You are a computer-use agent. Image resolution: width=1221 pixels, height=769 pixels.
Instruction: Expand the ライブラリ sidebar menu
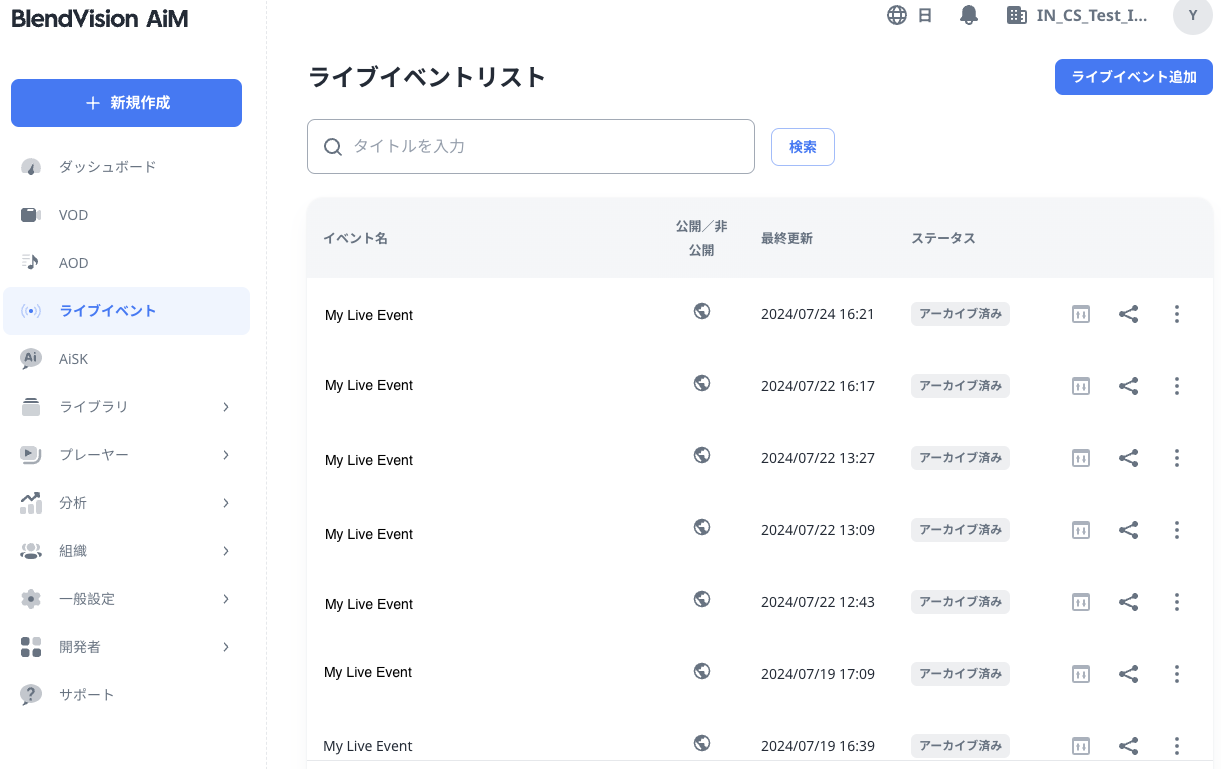(127, 407)
